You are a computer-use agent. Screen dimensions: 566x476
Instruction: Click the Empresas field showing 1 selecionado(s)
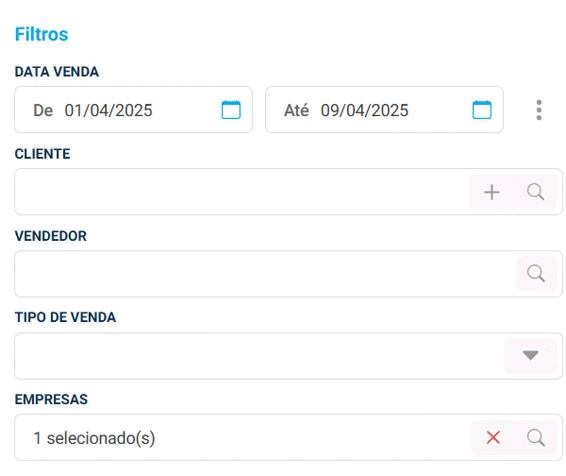(x=243, y=438)
